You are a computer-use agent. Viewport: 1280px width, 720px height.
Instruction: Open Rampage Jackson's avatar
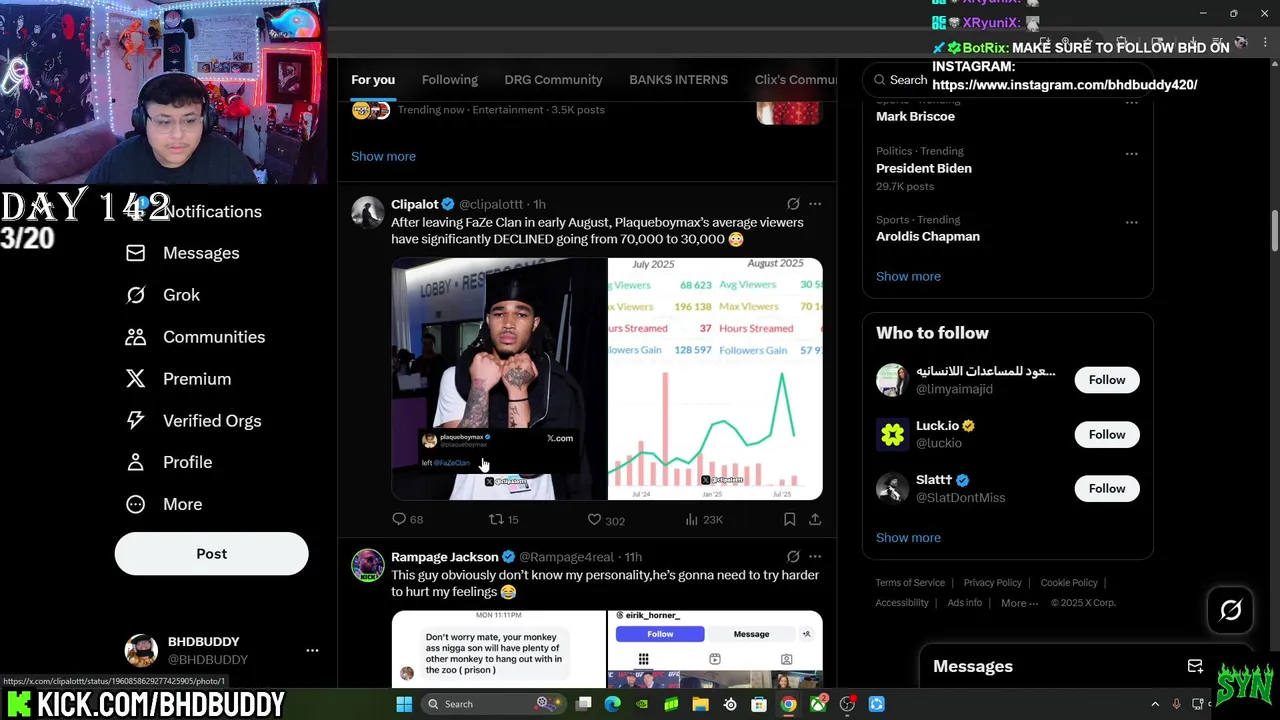pyautogui.click(x=367, y=565)
